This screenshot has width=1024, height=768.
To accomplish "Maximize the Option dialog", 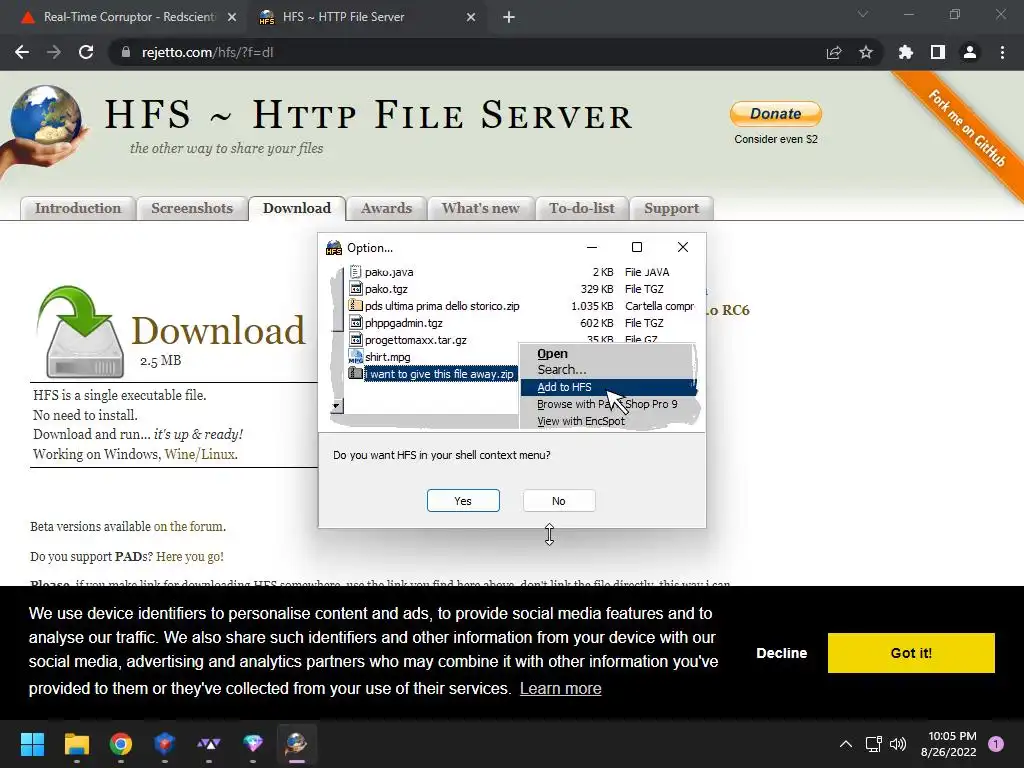I will pos(637,247).
